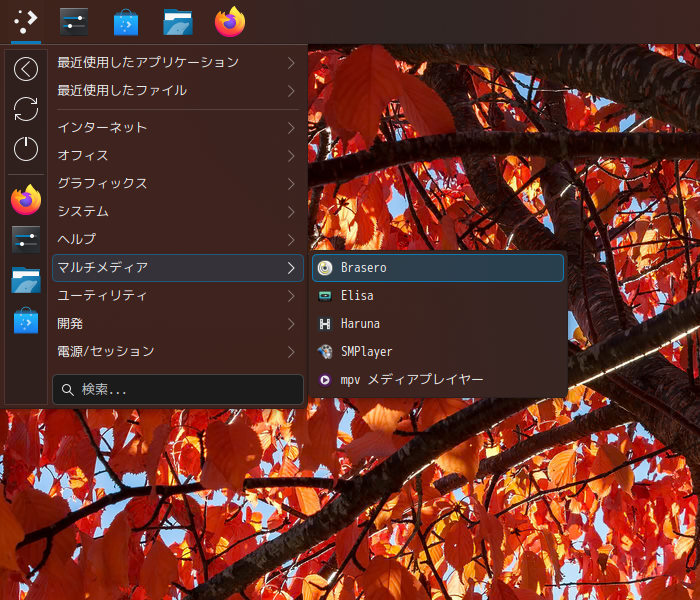The image size is (700, 600).
Task: Click the back arrow circle in menu sidebar
Action: [x=26, y=69]
